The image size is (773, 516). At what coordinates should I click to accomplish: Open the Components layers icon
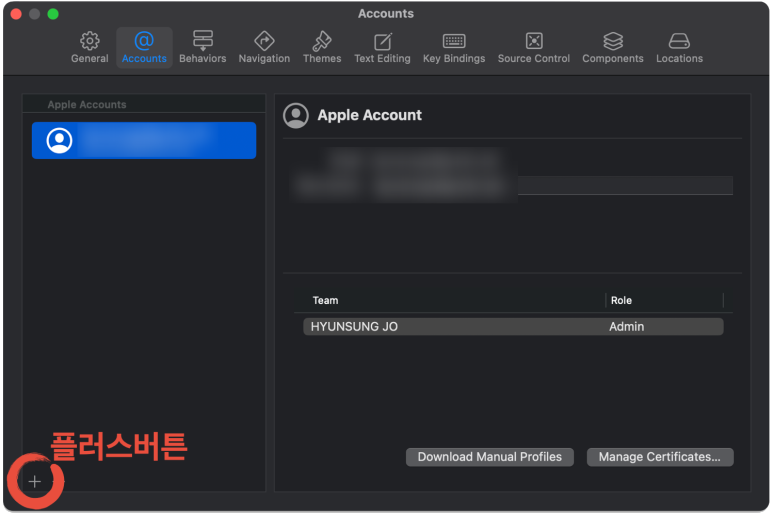click(613, 41)
